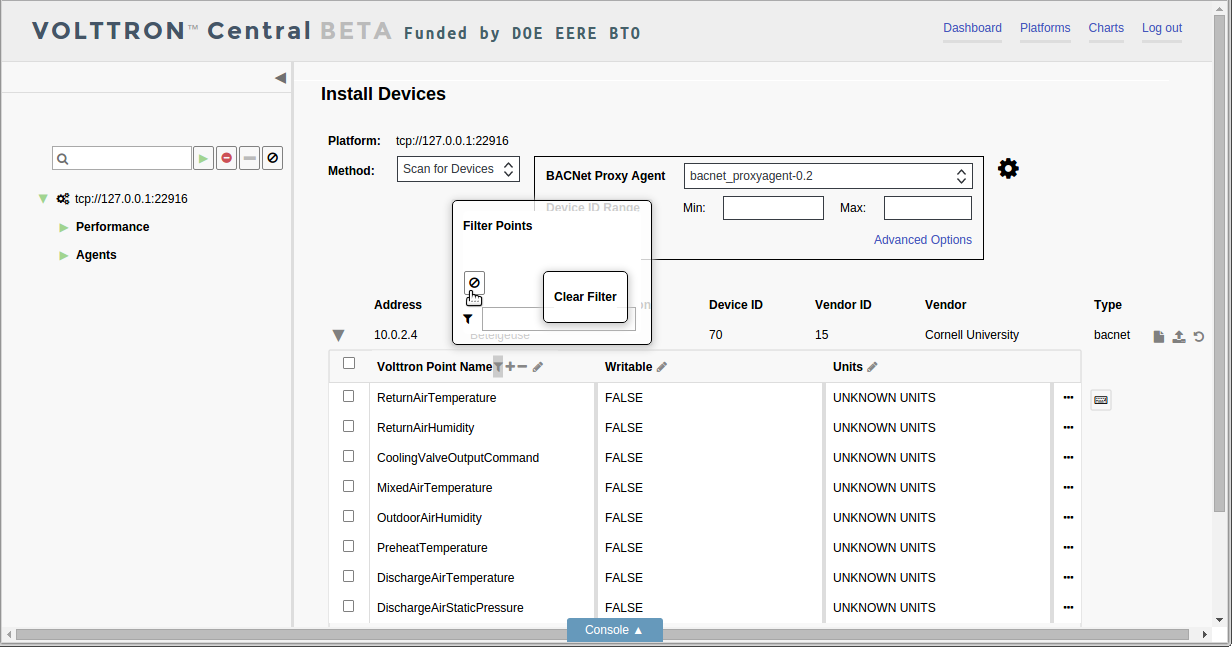The image size is (1232, 647).
Task: Click Device ID Min input field
Action: point(773,208)
